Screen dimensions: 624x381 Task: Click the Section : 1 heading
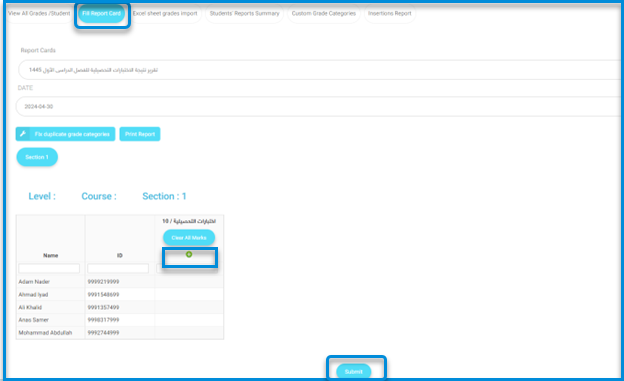(164, 196)
